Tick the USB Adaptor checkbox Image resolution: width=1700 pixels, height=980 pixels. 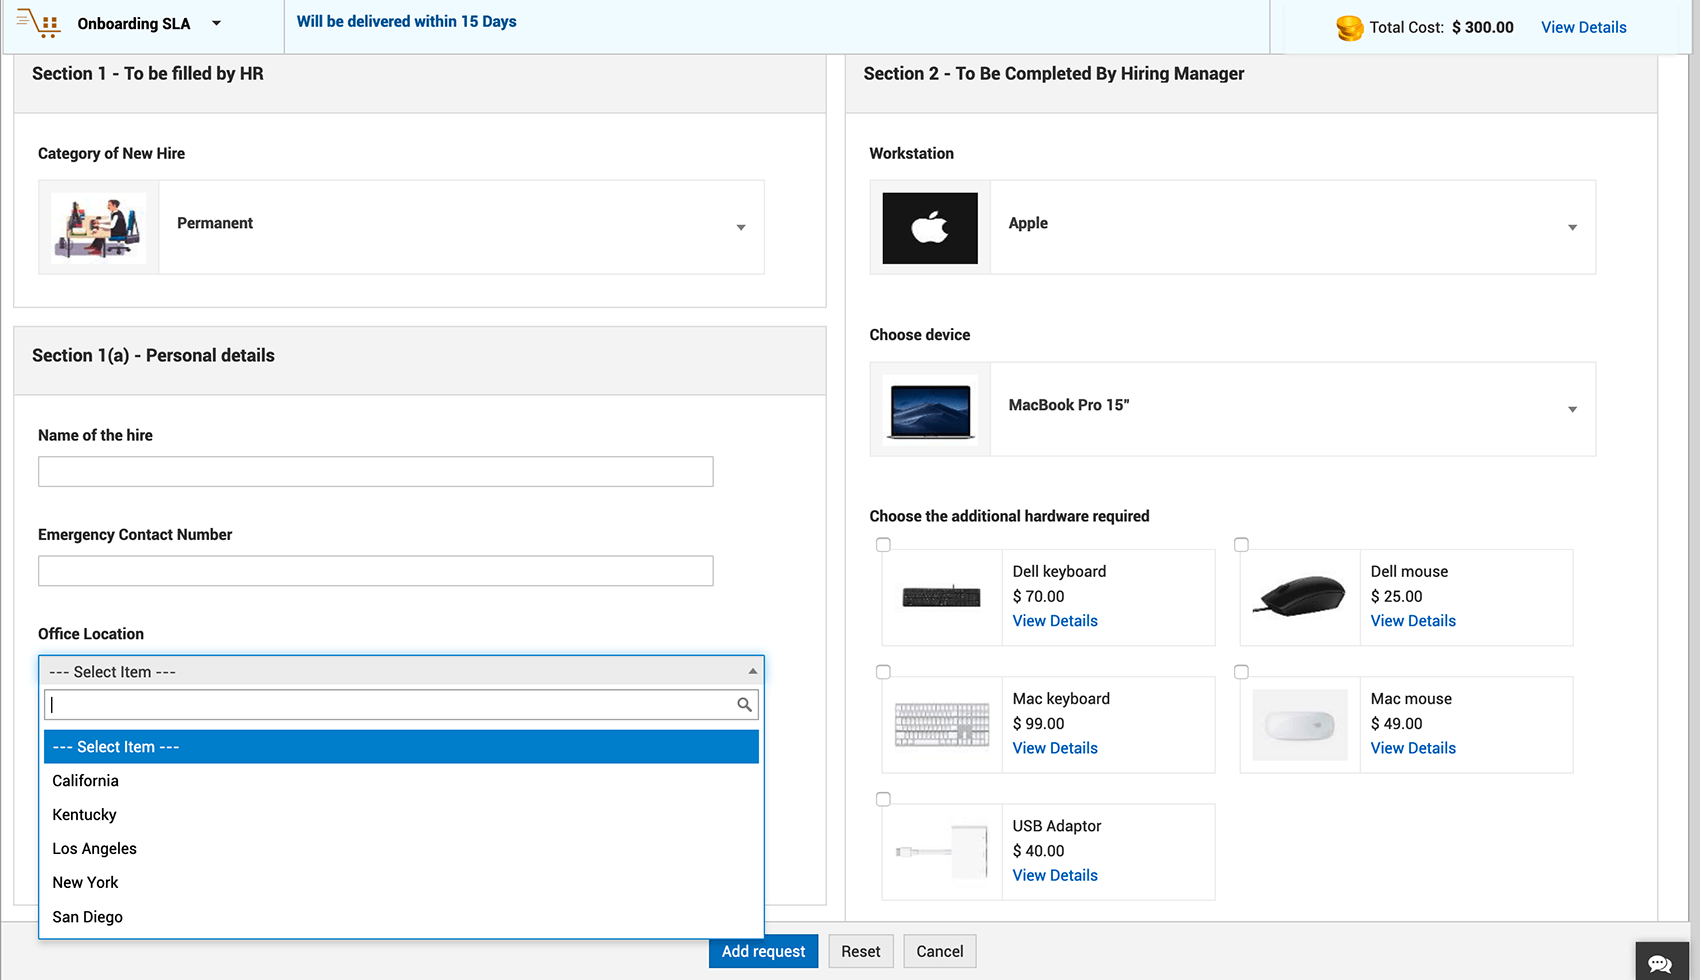883,799
